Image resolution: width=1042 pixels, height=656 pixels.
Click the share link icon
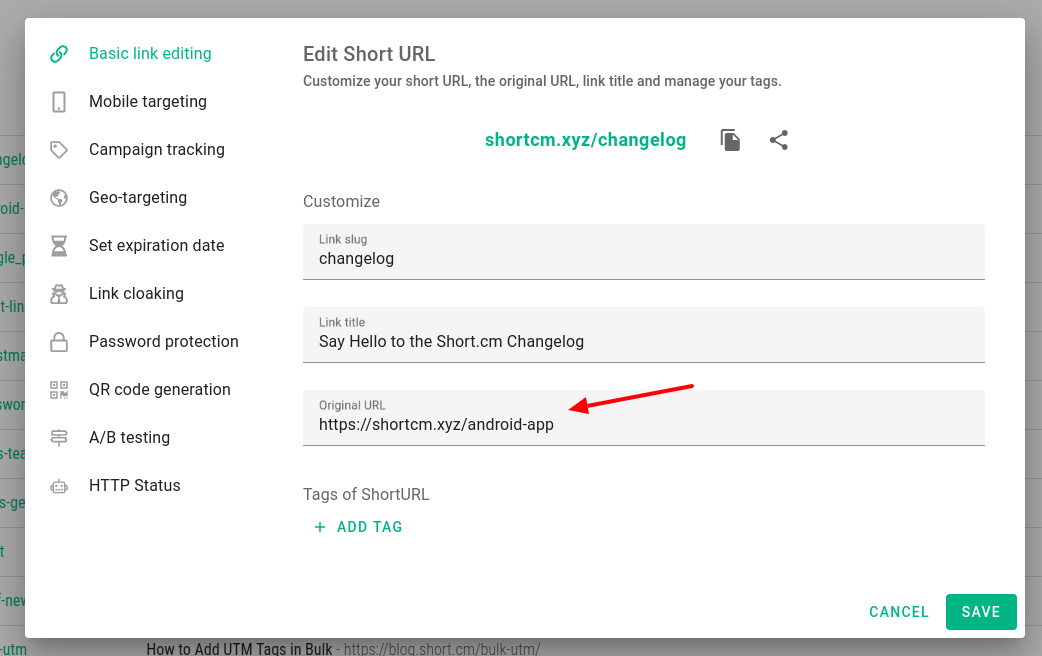point(779,140)
